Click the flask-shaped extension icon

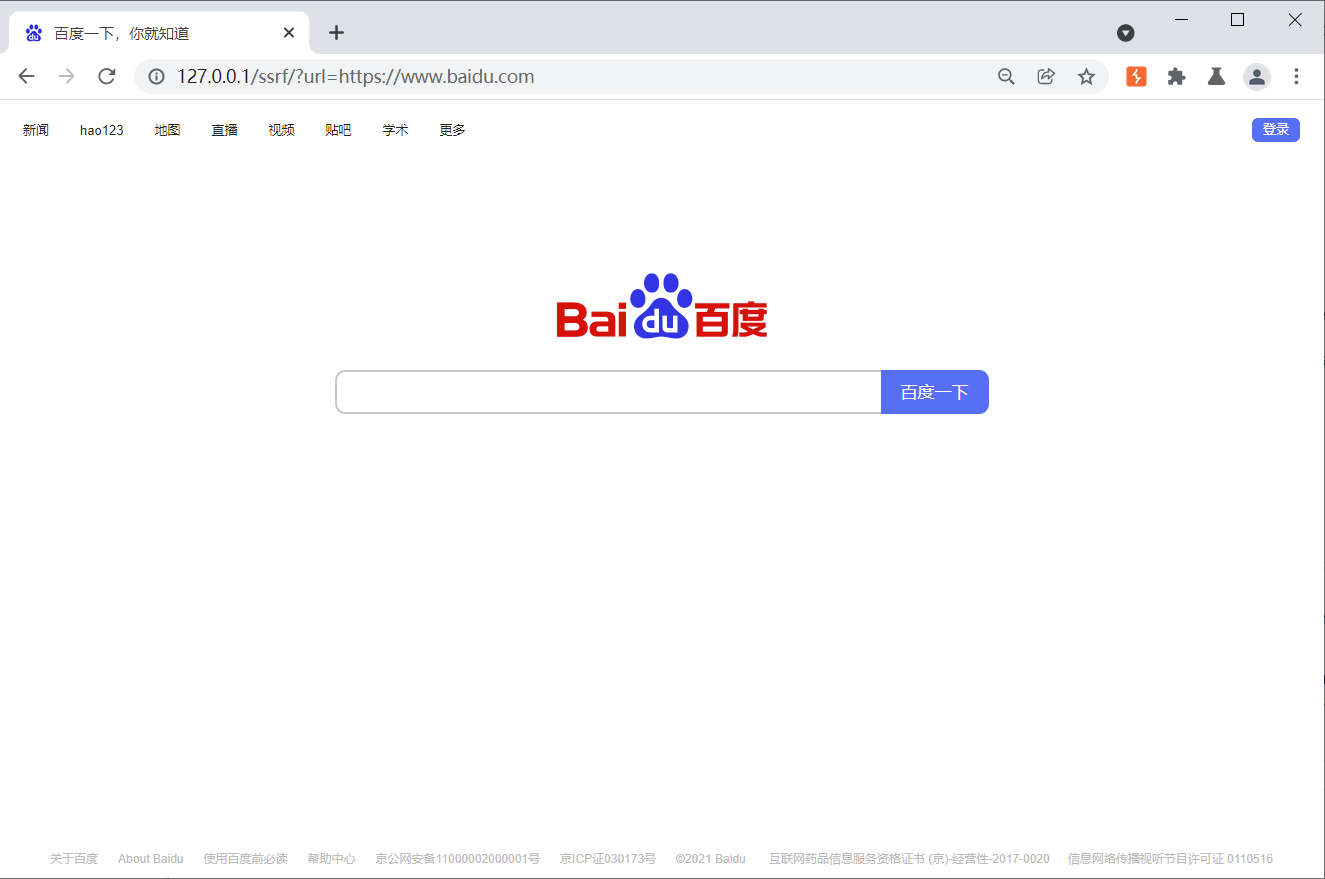pos(1216,76)
